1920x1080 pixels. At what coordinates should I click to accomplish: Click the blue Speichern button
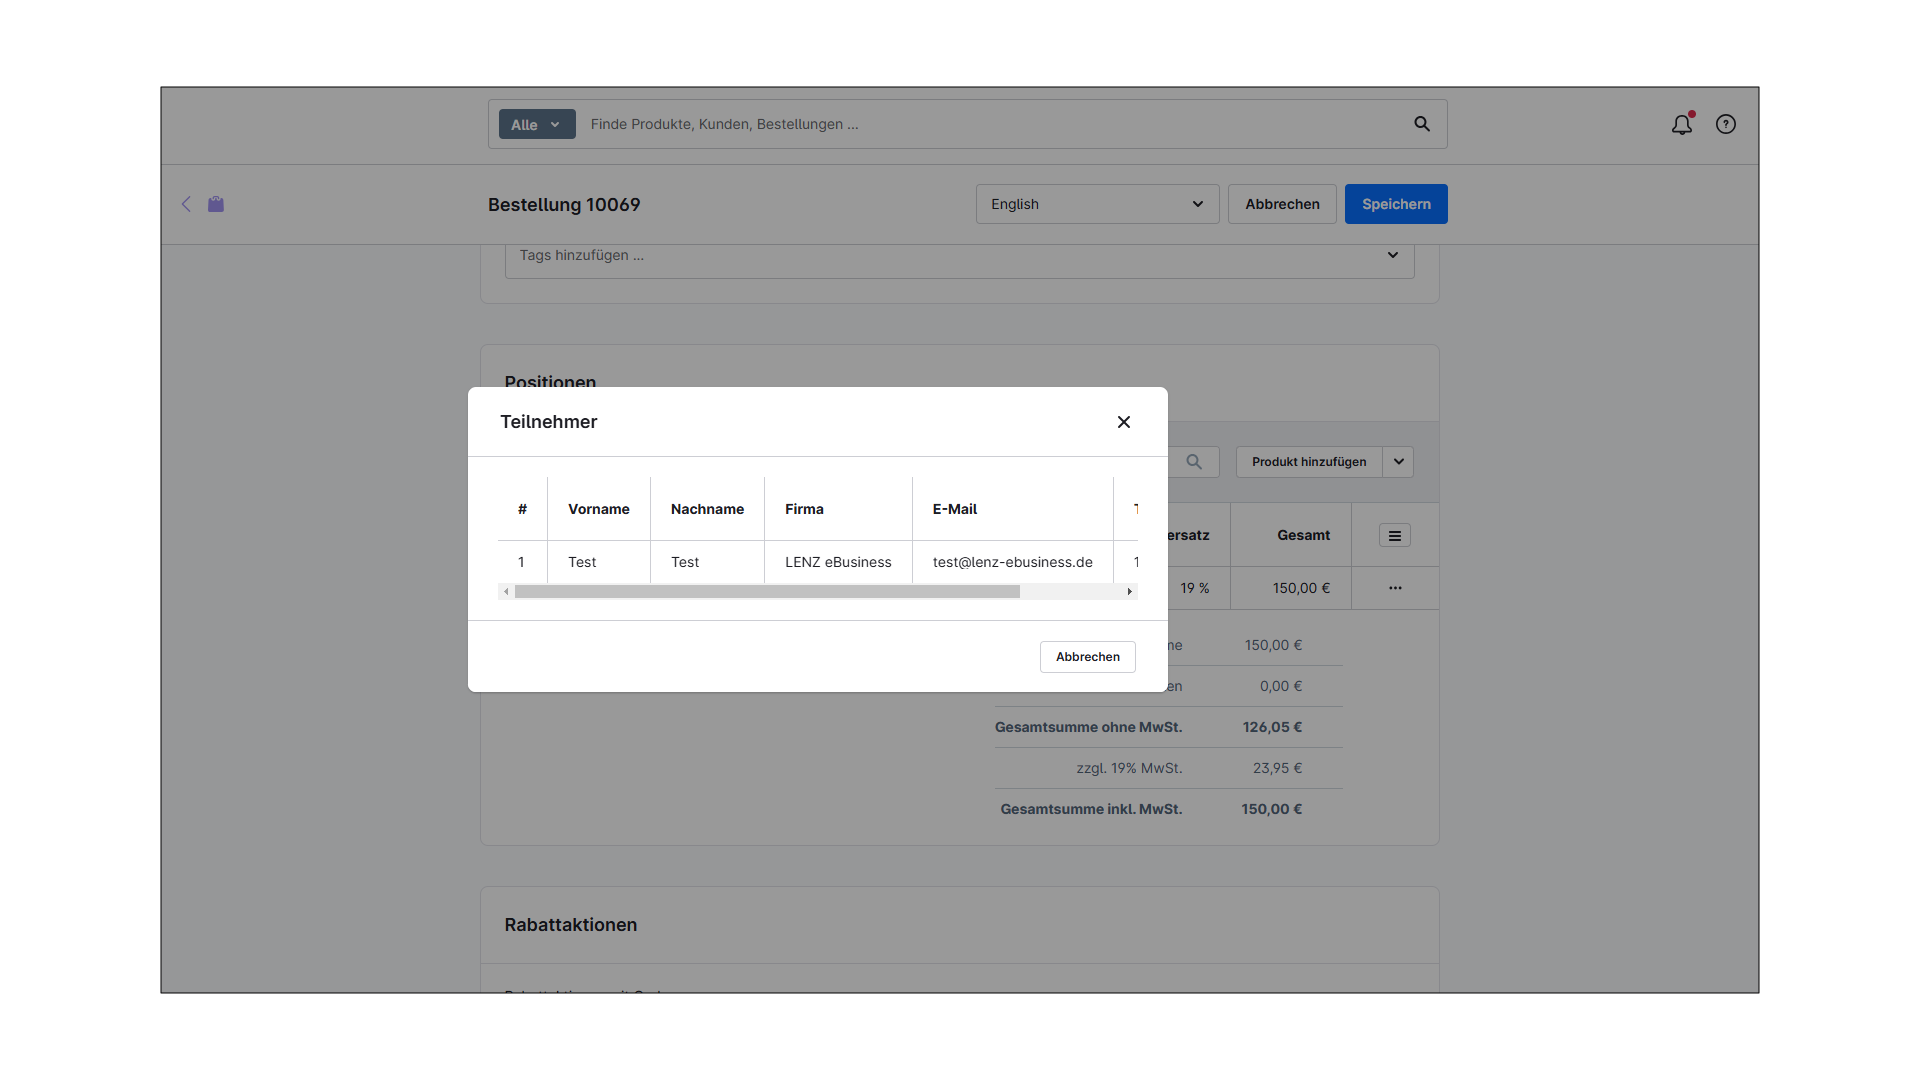(x=1396, y=204)
